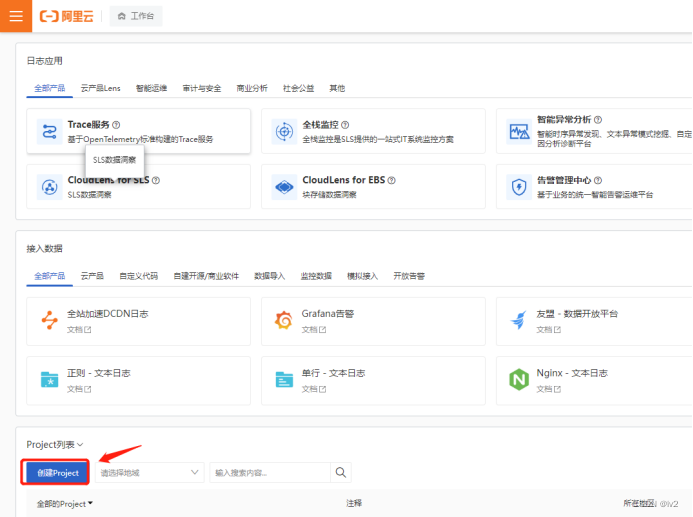Click the Trace服务 card icon
Screen dimensions: 693x517
[50, 132]
